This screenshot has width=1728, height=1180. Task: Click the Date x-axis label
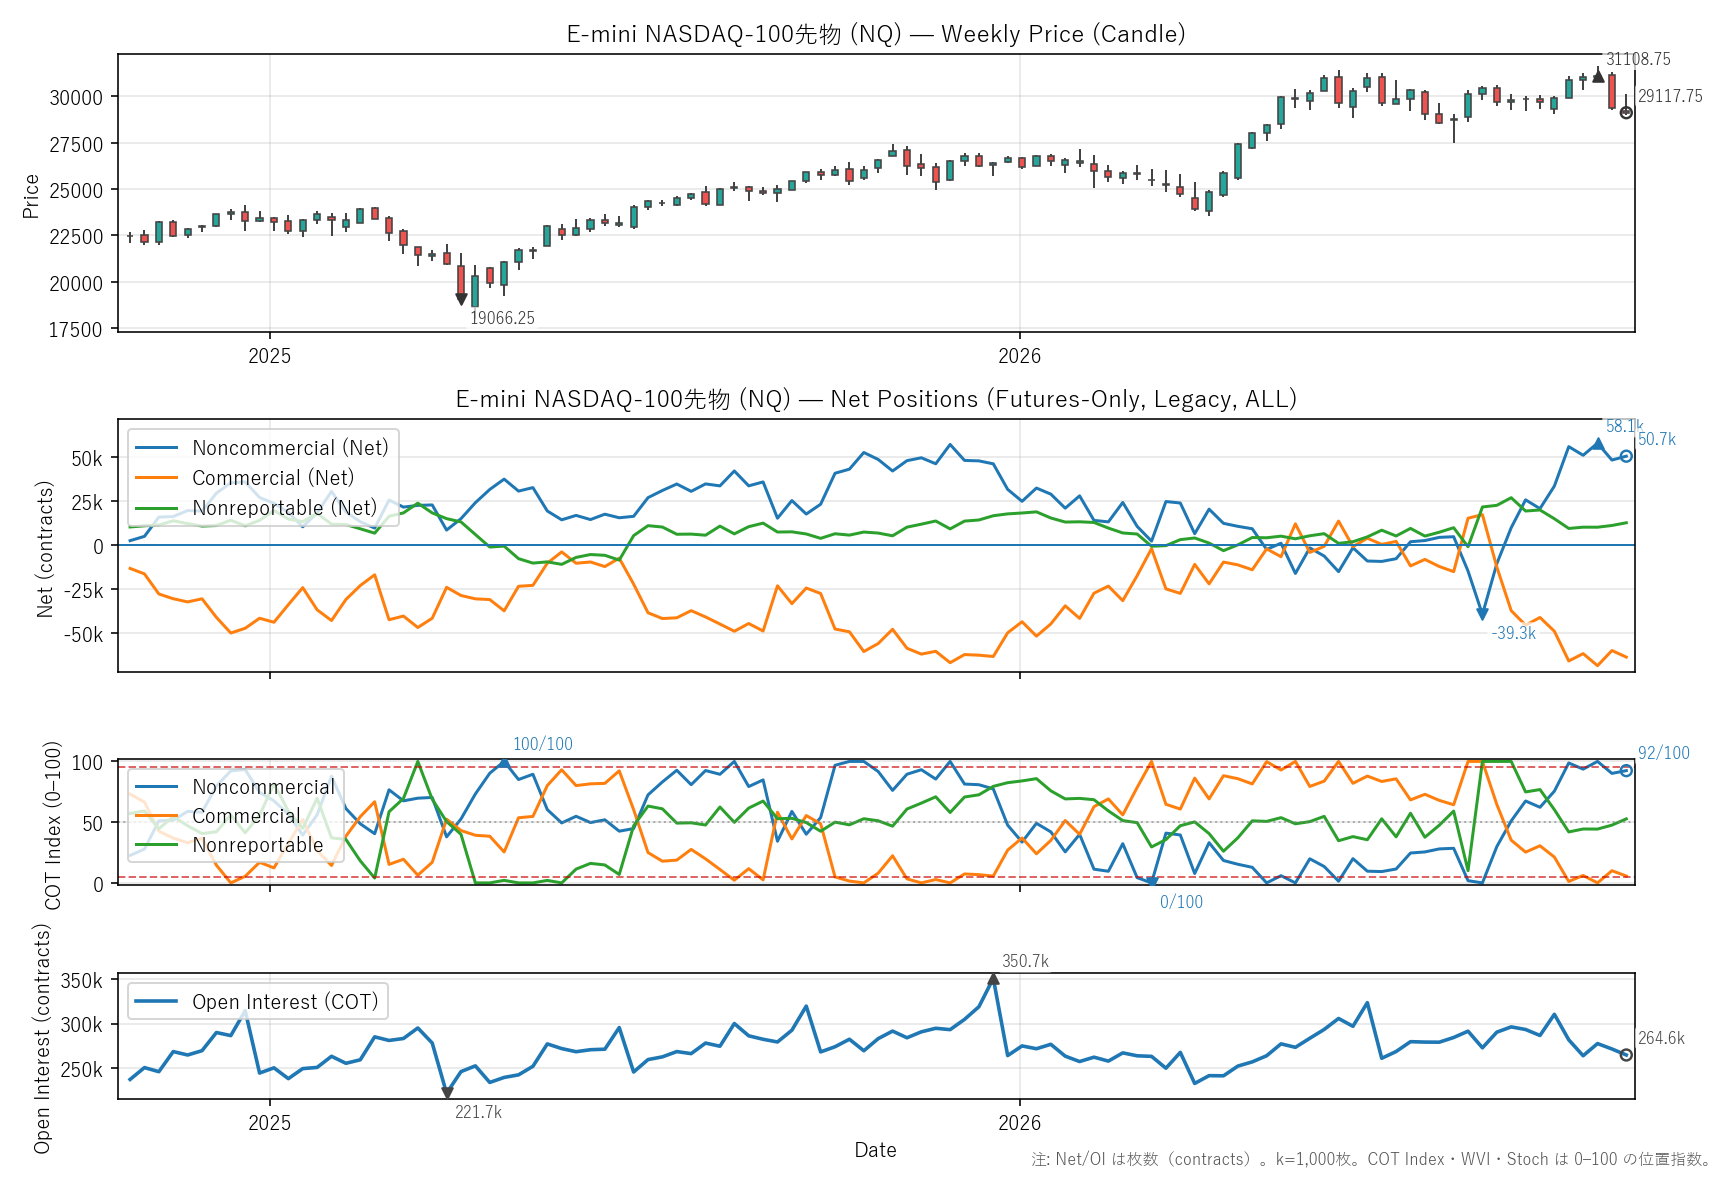[x=875, y=1150]
